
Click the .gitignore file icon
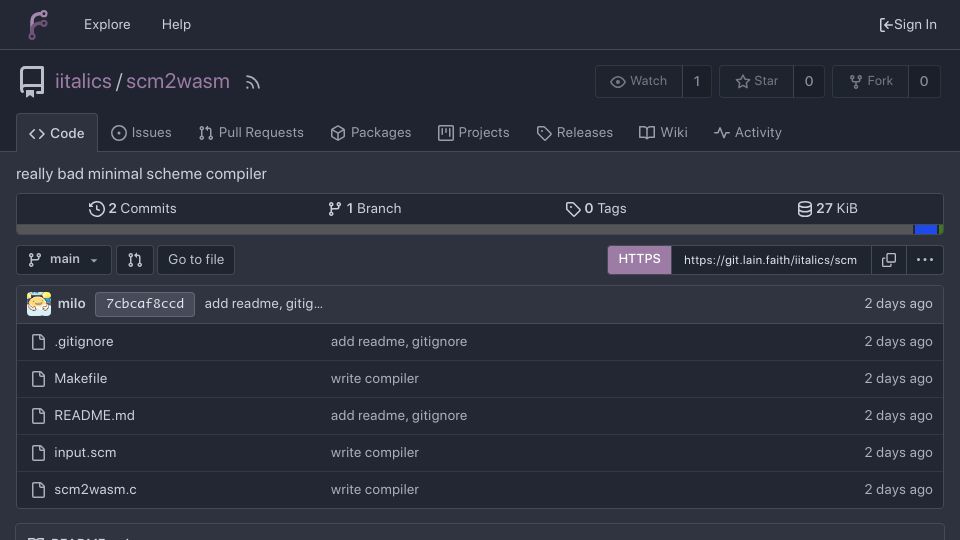tap(39, 342)
